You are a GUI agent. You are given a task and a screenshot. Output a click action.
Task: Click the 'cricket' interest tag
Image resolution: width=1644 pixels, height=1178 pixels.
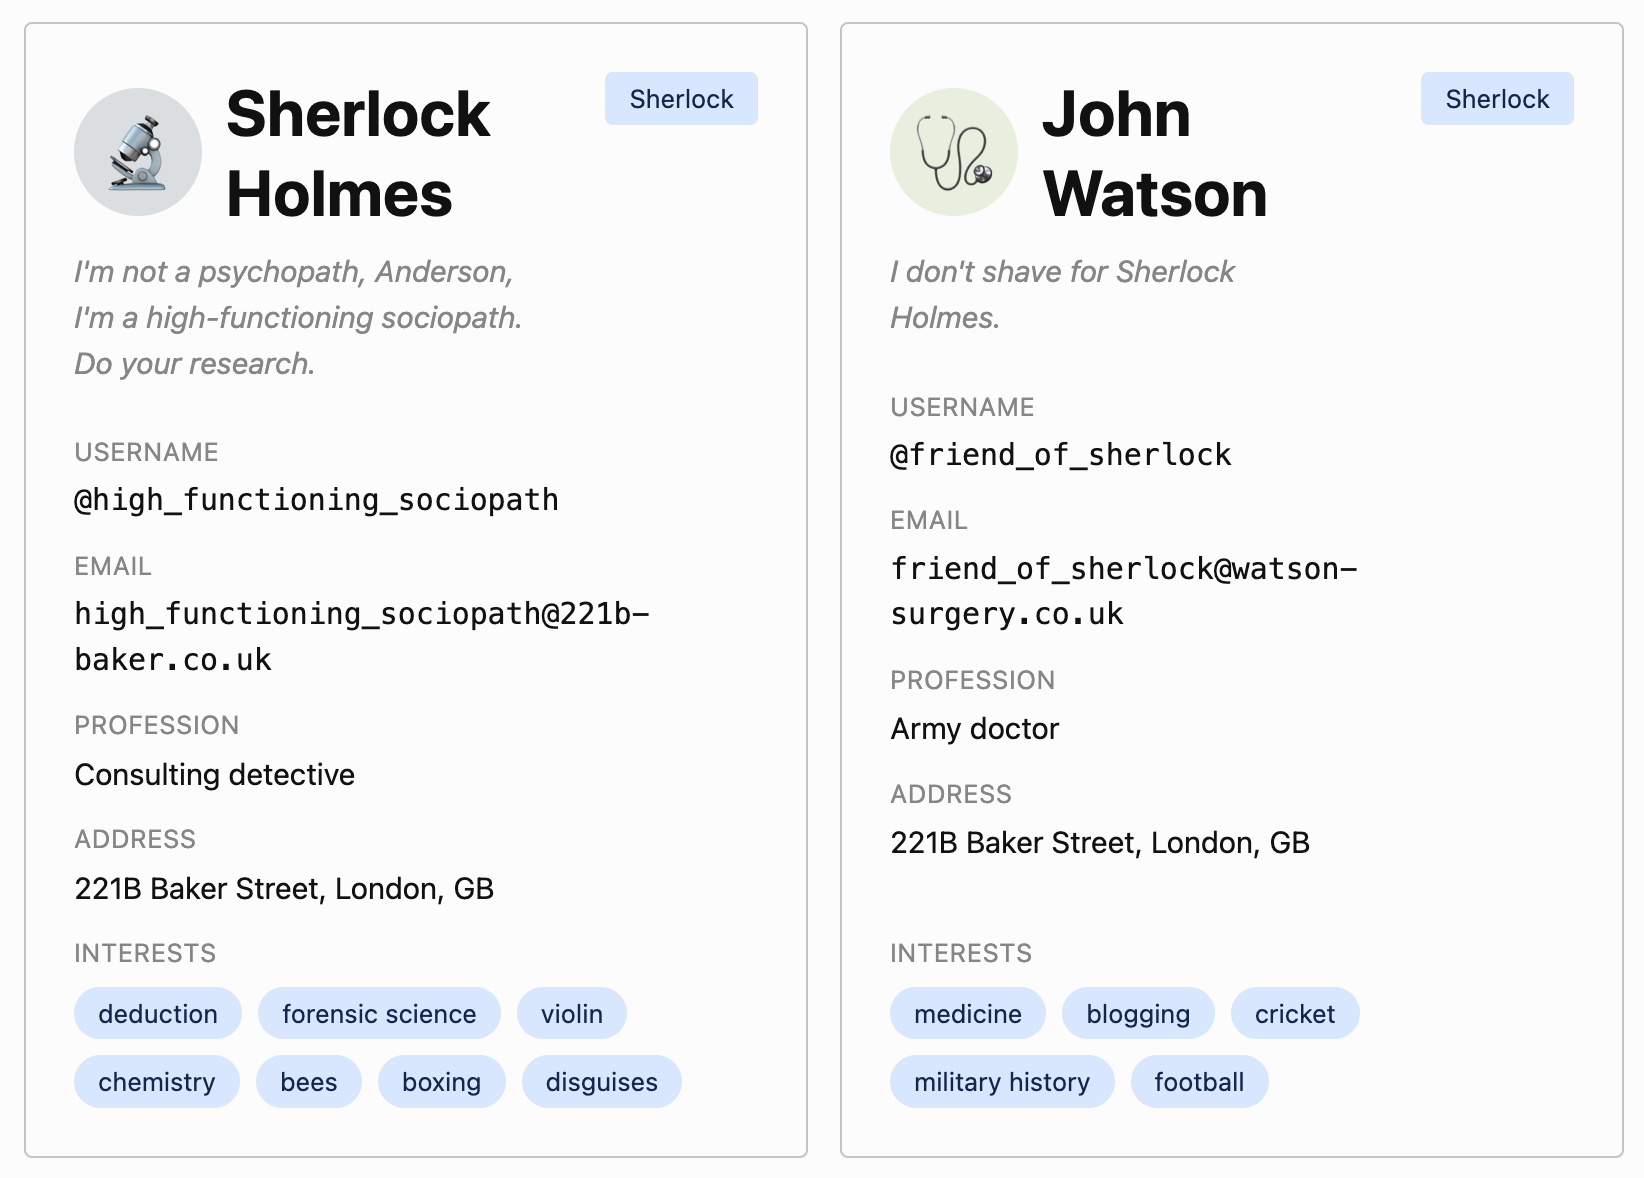click(x=1295, y=1014)
